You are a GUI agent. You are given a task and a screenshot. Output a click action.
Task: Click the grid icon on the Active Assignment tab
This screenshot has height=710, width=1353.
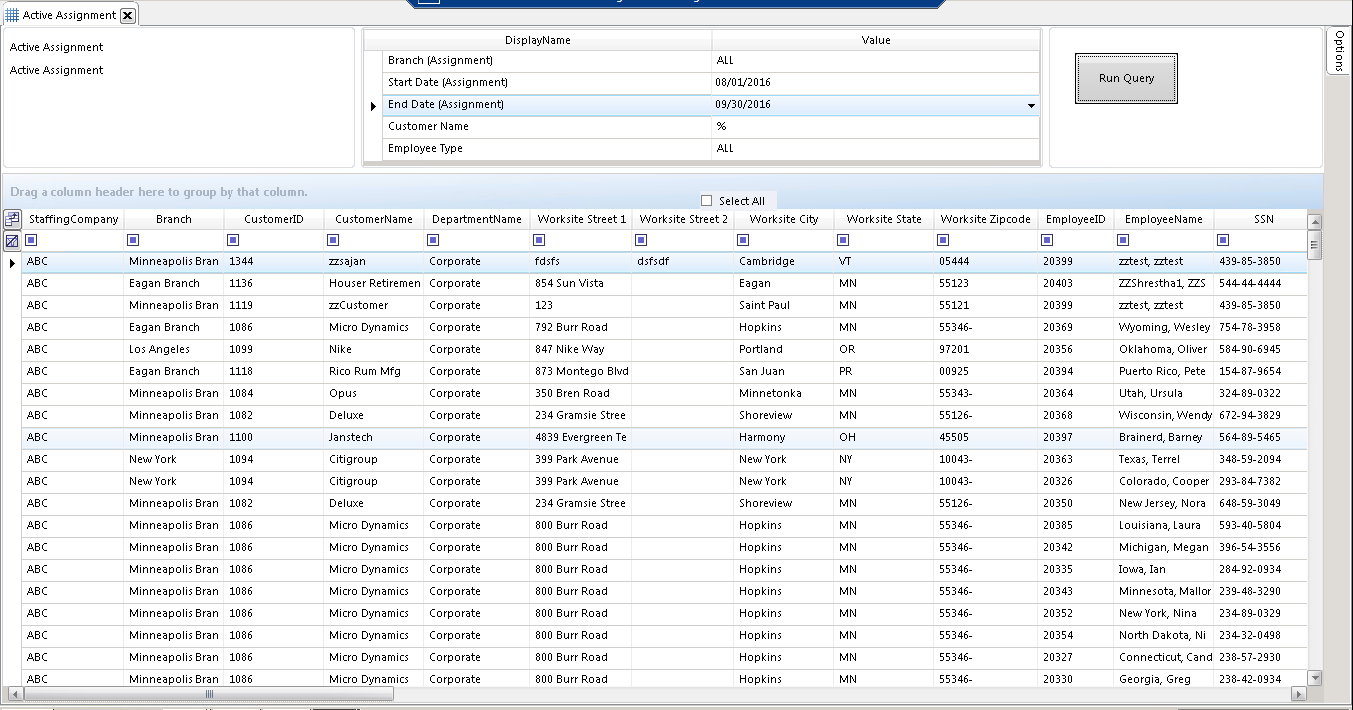[x=12, y=15]
